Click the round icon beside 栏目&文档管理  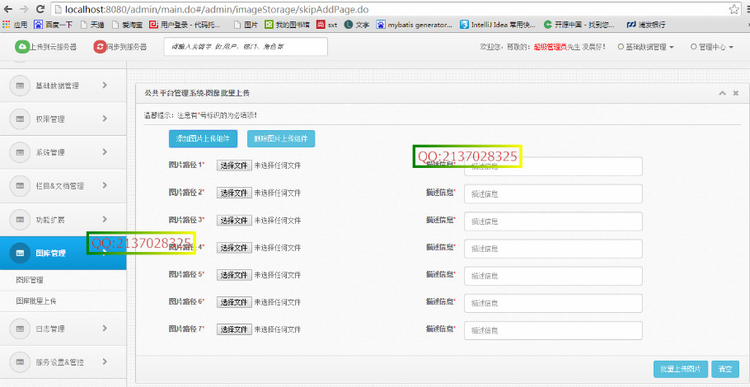20,186
